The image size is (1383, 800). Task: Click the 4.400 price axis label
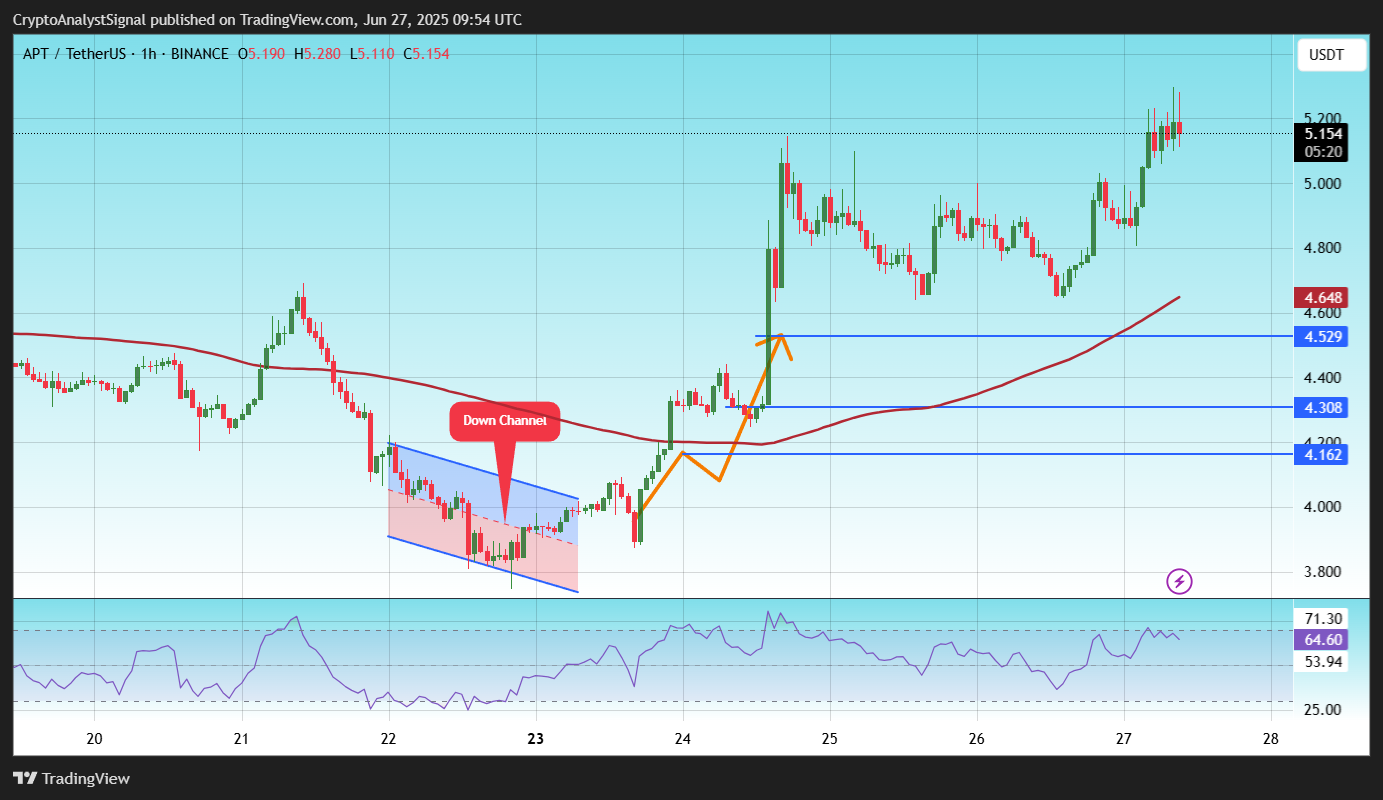(1323, 377)
